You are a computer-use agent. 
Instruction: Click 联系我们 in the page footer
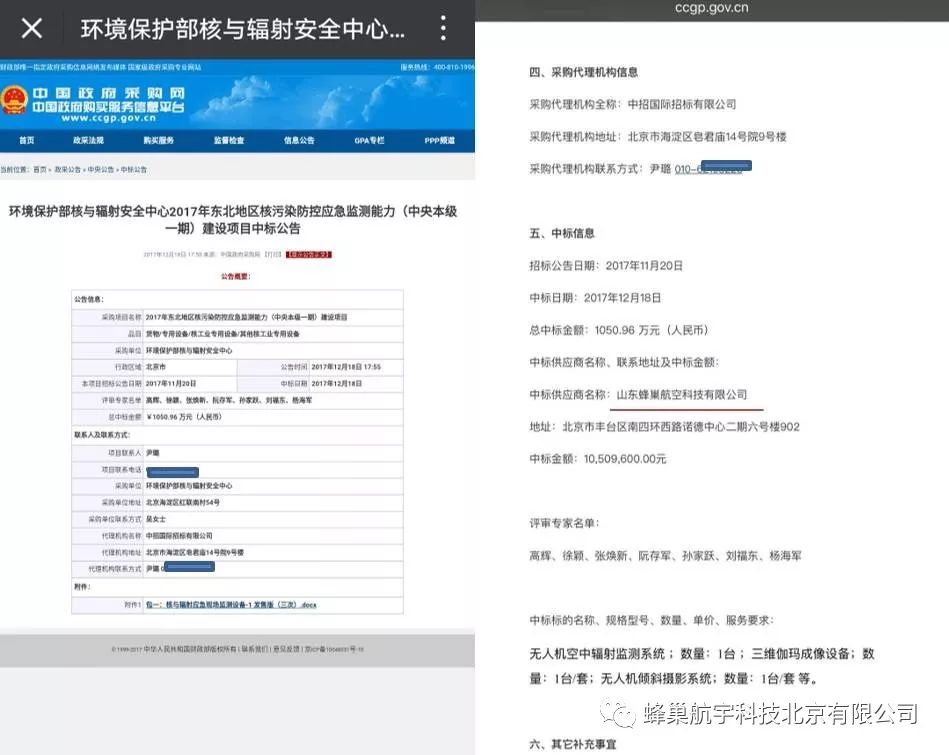253,649
